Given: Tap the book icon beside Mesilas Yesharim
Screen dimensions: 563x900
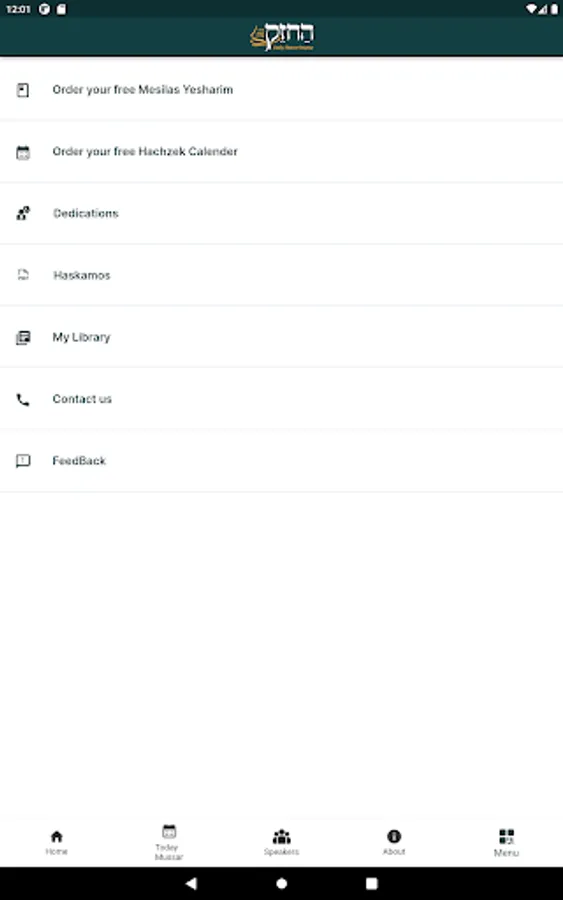Looking at the screenshot, I should coord(23,90).
